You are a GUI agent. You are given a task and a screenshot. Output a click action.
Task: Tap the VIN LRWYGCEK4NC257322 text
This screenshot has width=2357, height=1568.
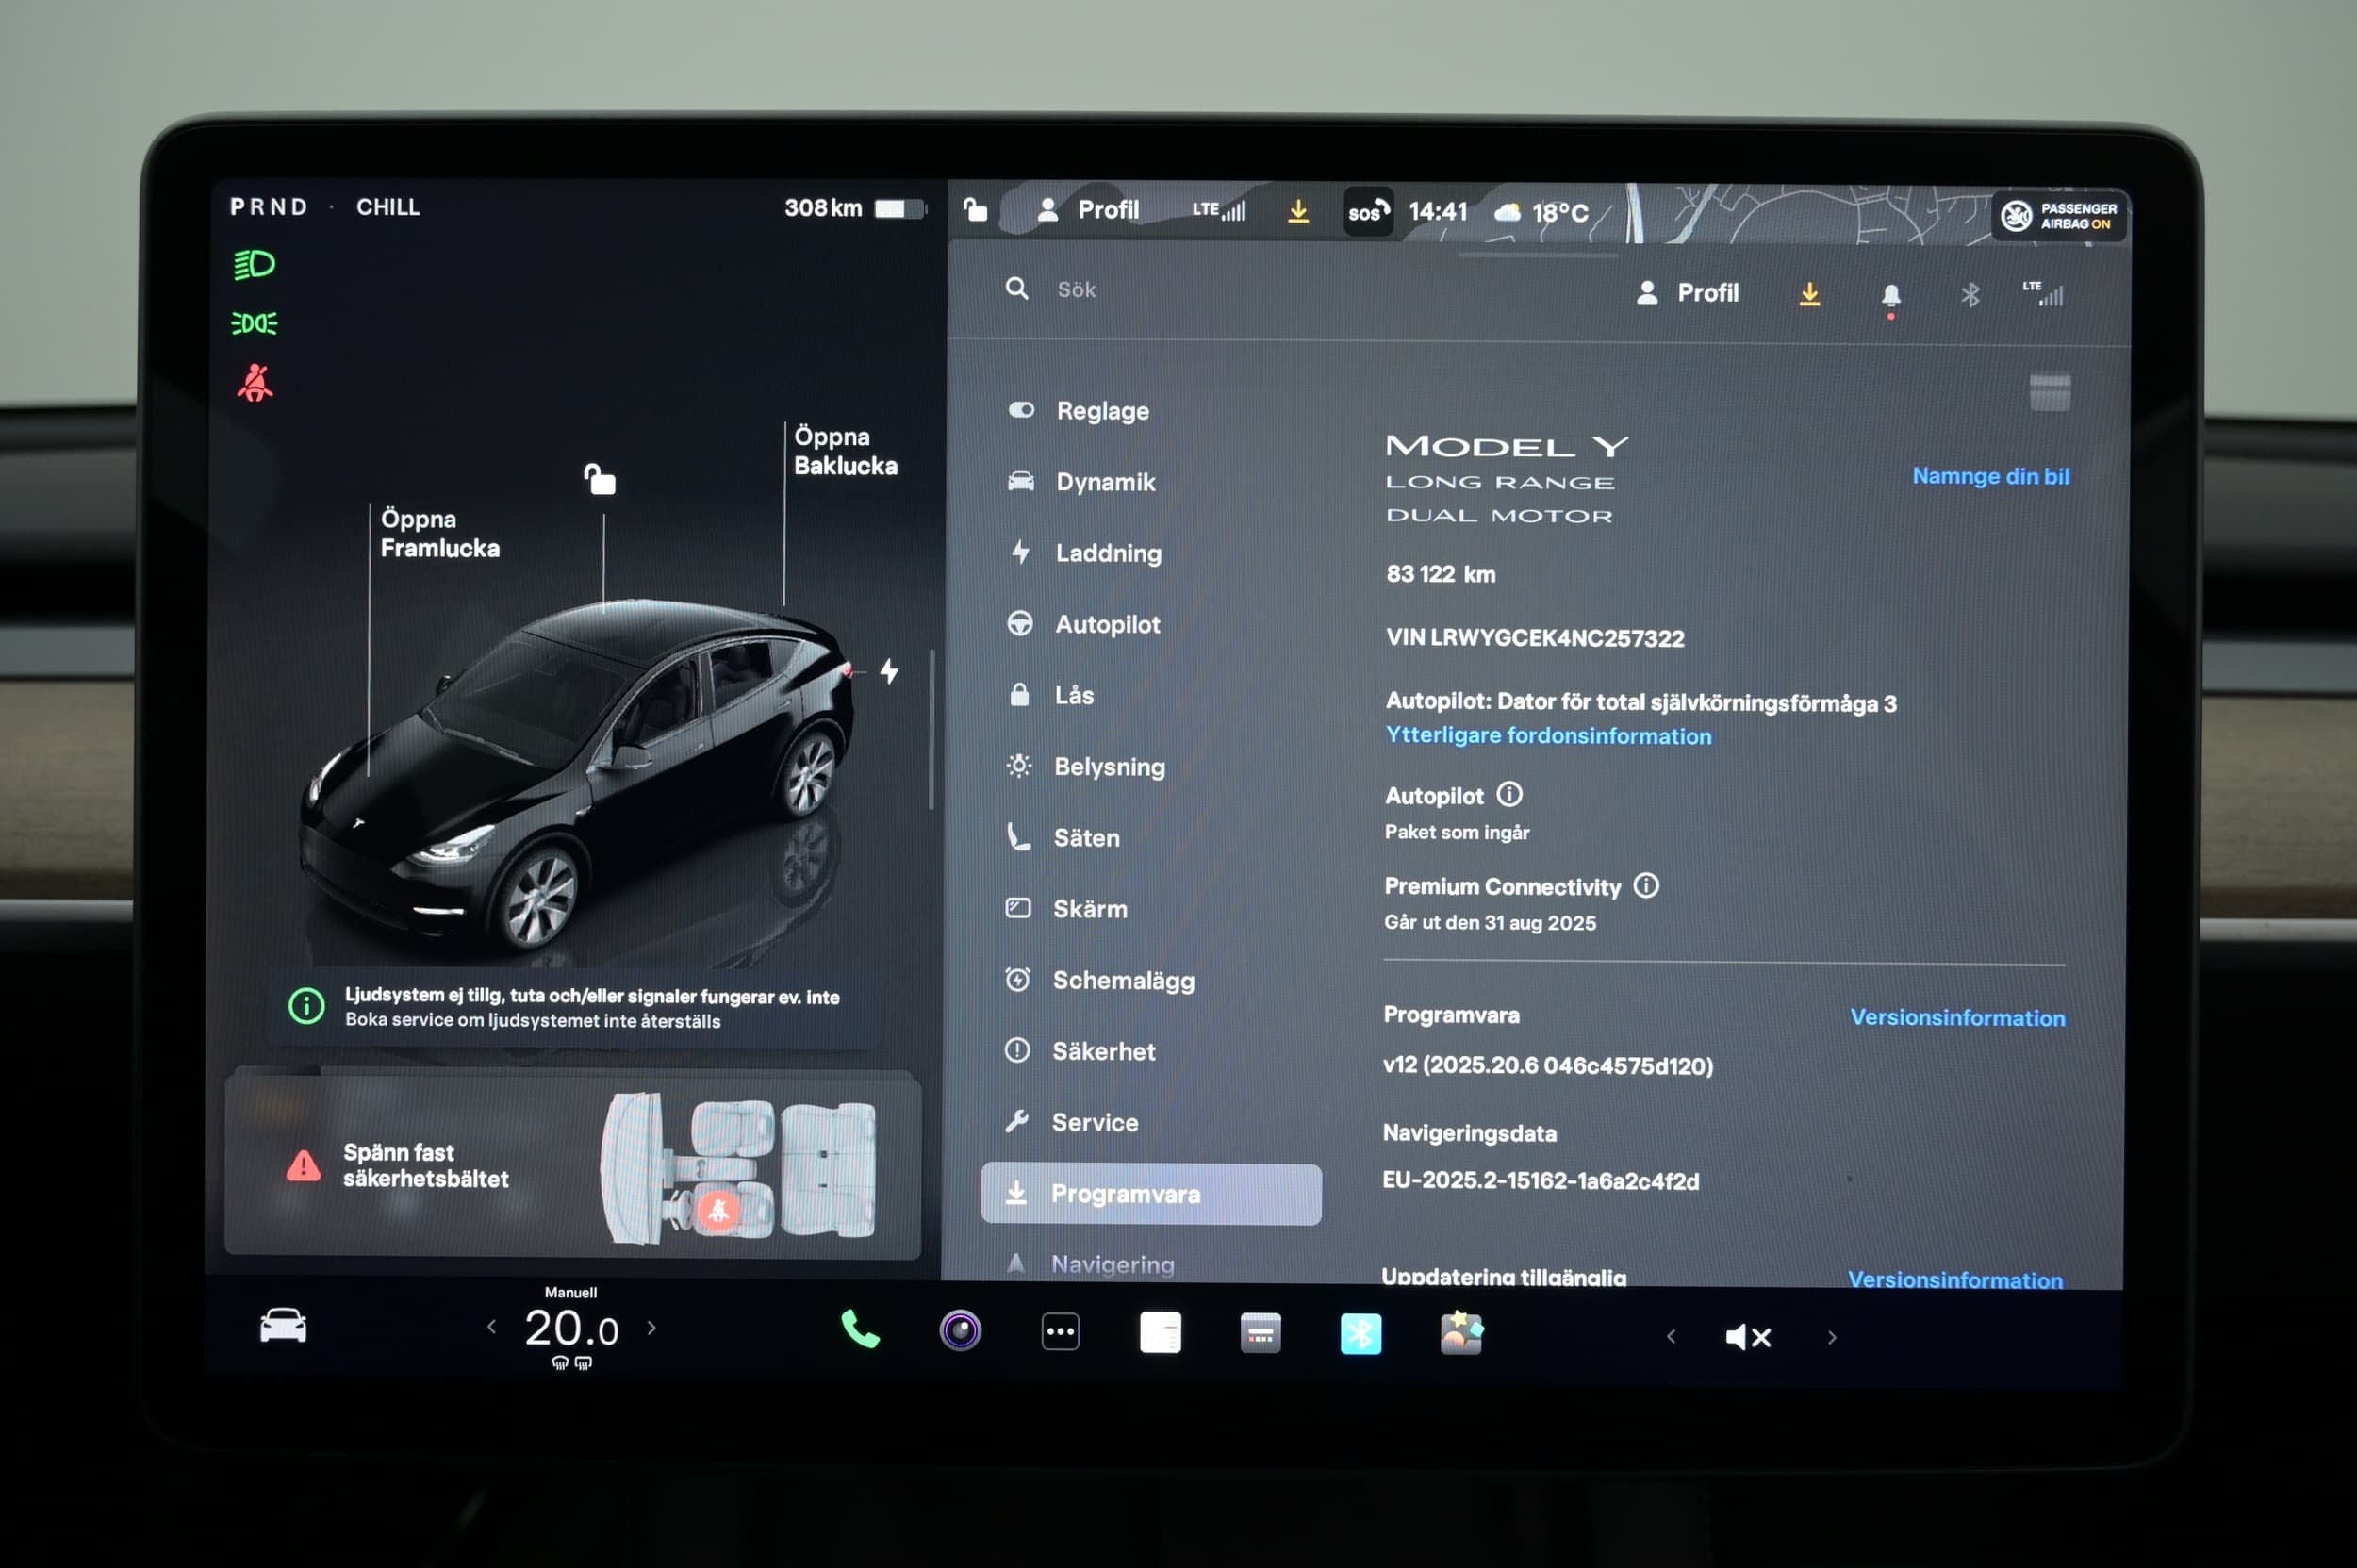pyautogui.click(x=1535, y=638)
